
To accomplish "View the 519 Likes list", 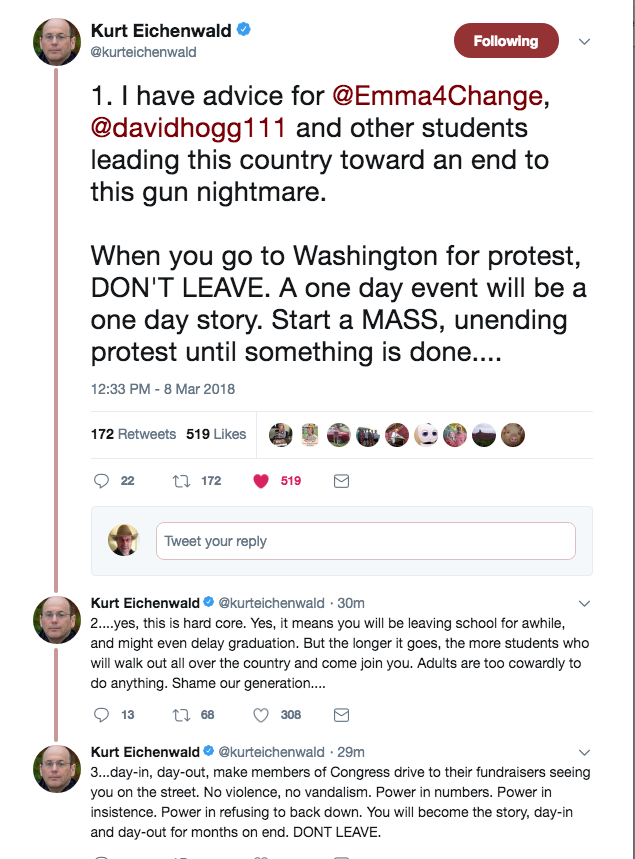I will [x=216, y=434].
